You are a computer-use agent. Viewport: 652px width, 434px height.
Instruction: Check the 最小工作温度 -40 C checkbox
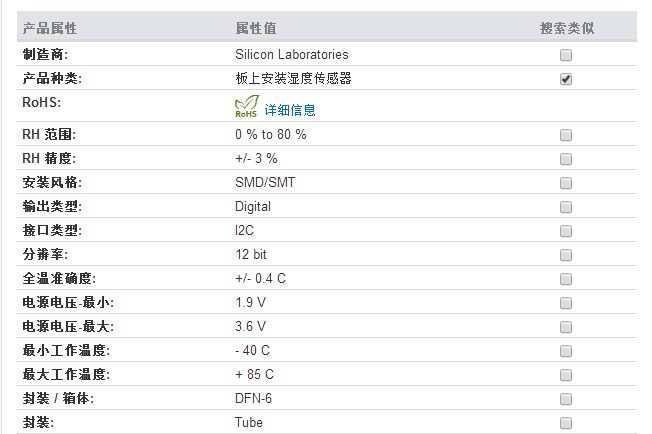click(566, 351)
